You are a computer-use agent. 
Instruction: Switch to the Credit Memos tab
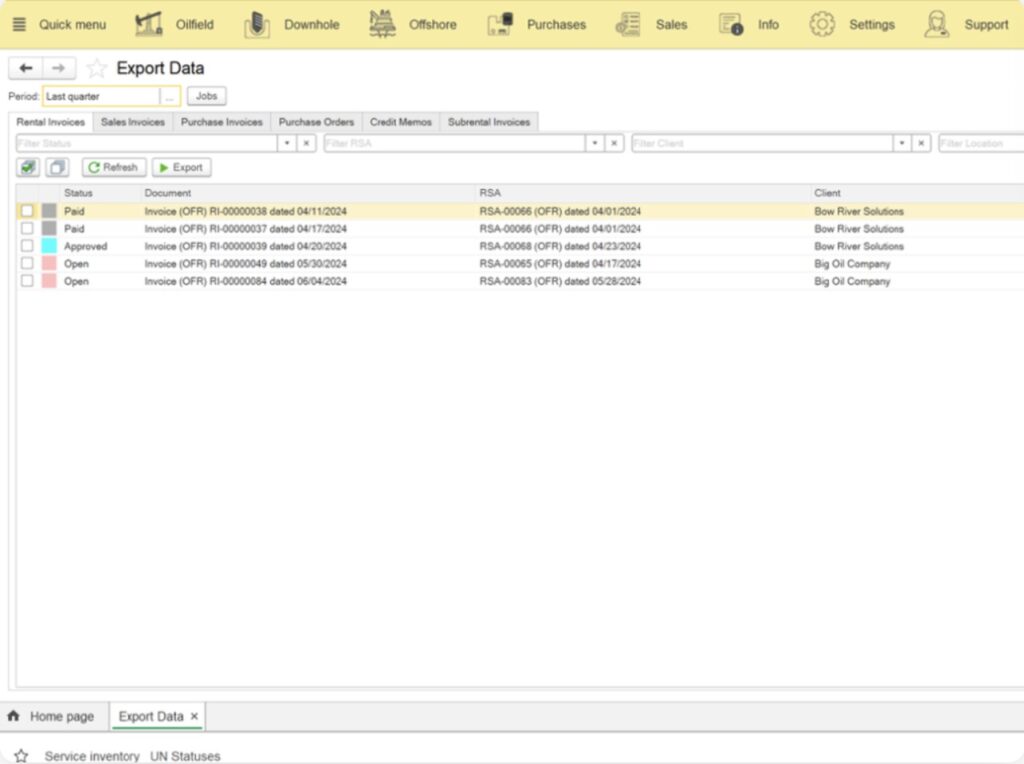pos(400,122)
